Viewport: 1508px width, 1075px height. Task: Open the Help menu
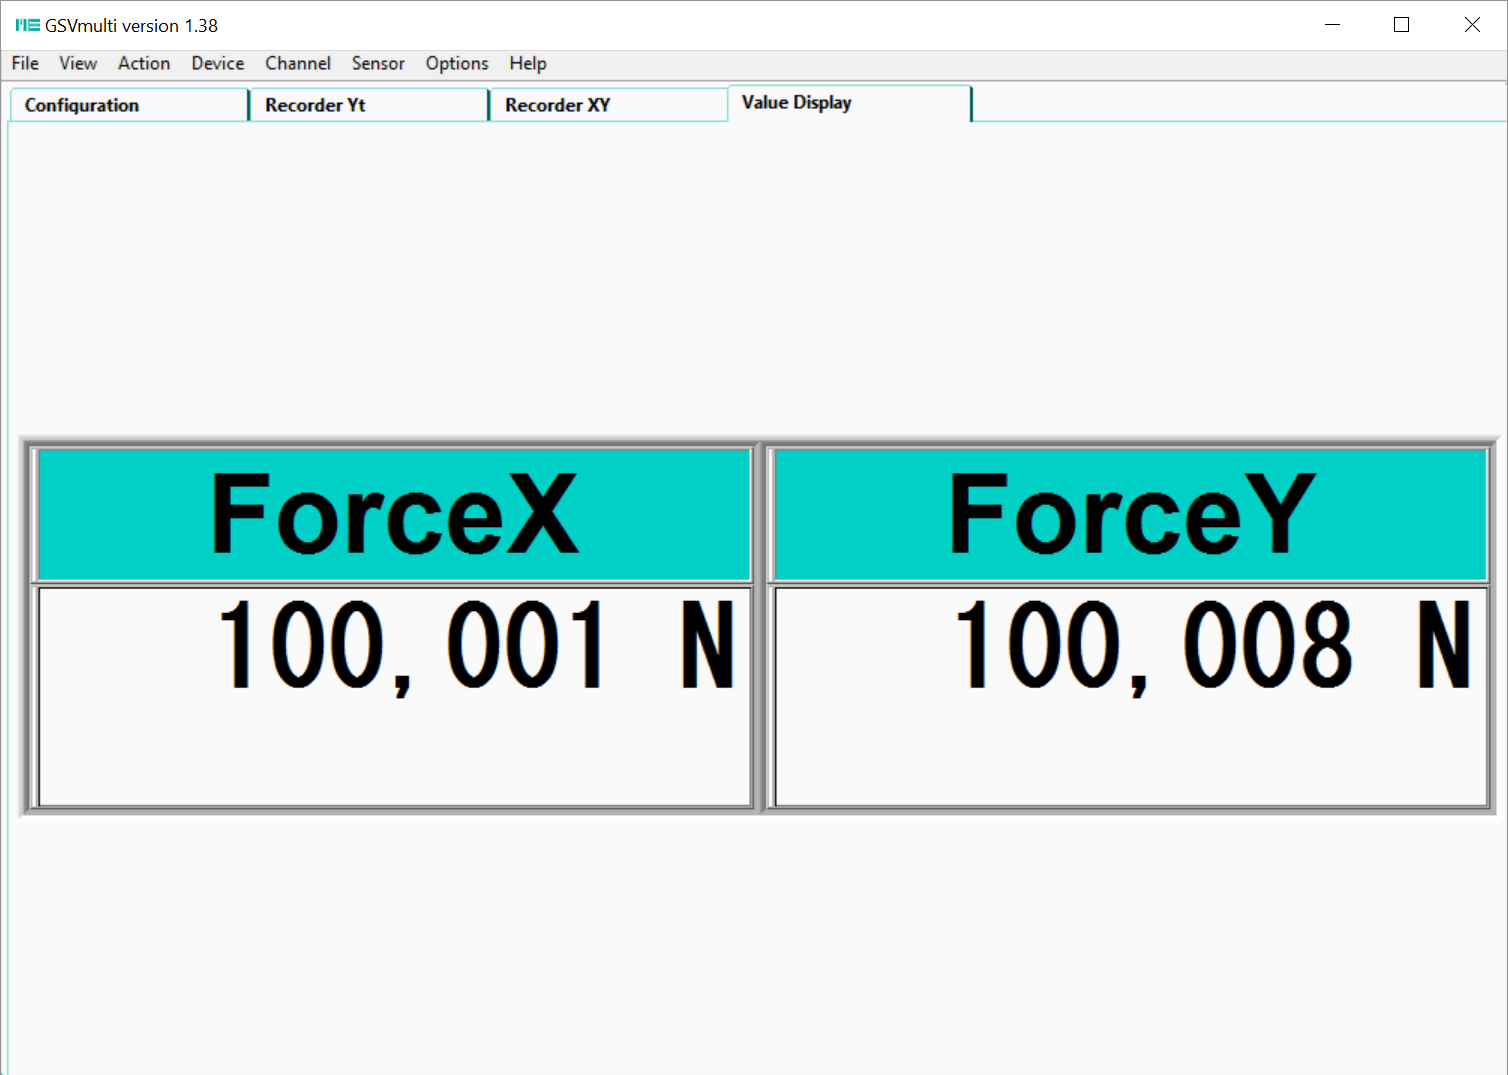coord(528,63)
